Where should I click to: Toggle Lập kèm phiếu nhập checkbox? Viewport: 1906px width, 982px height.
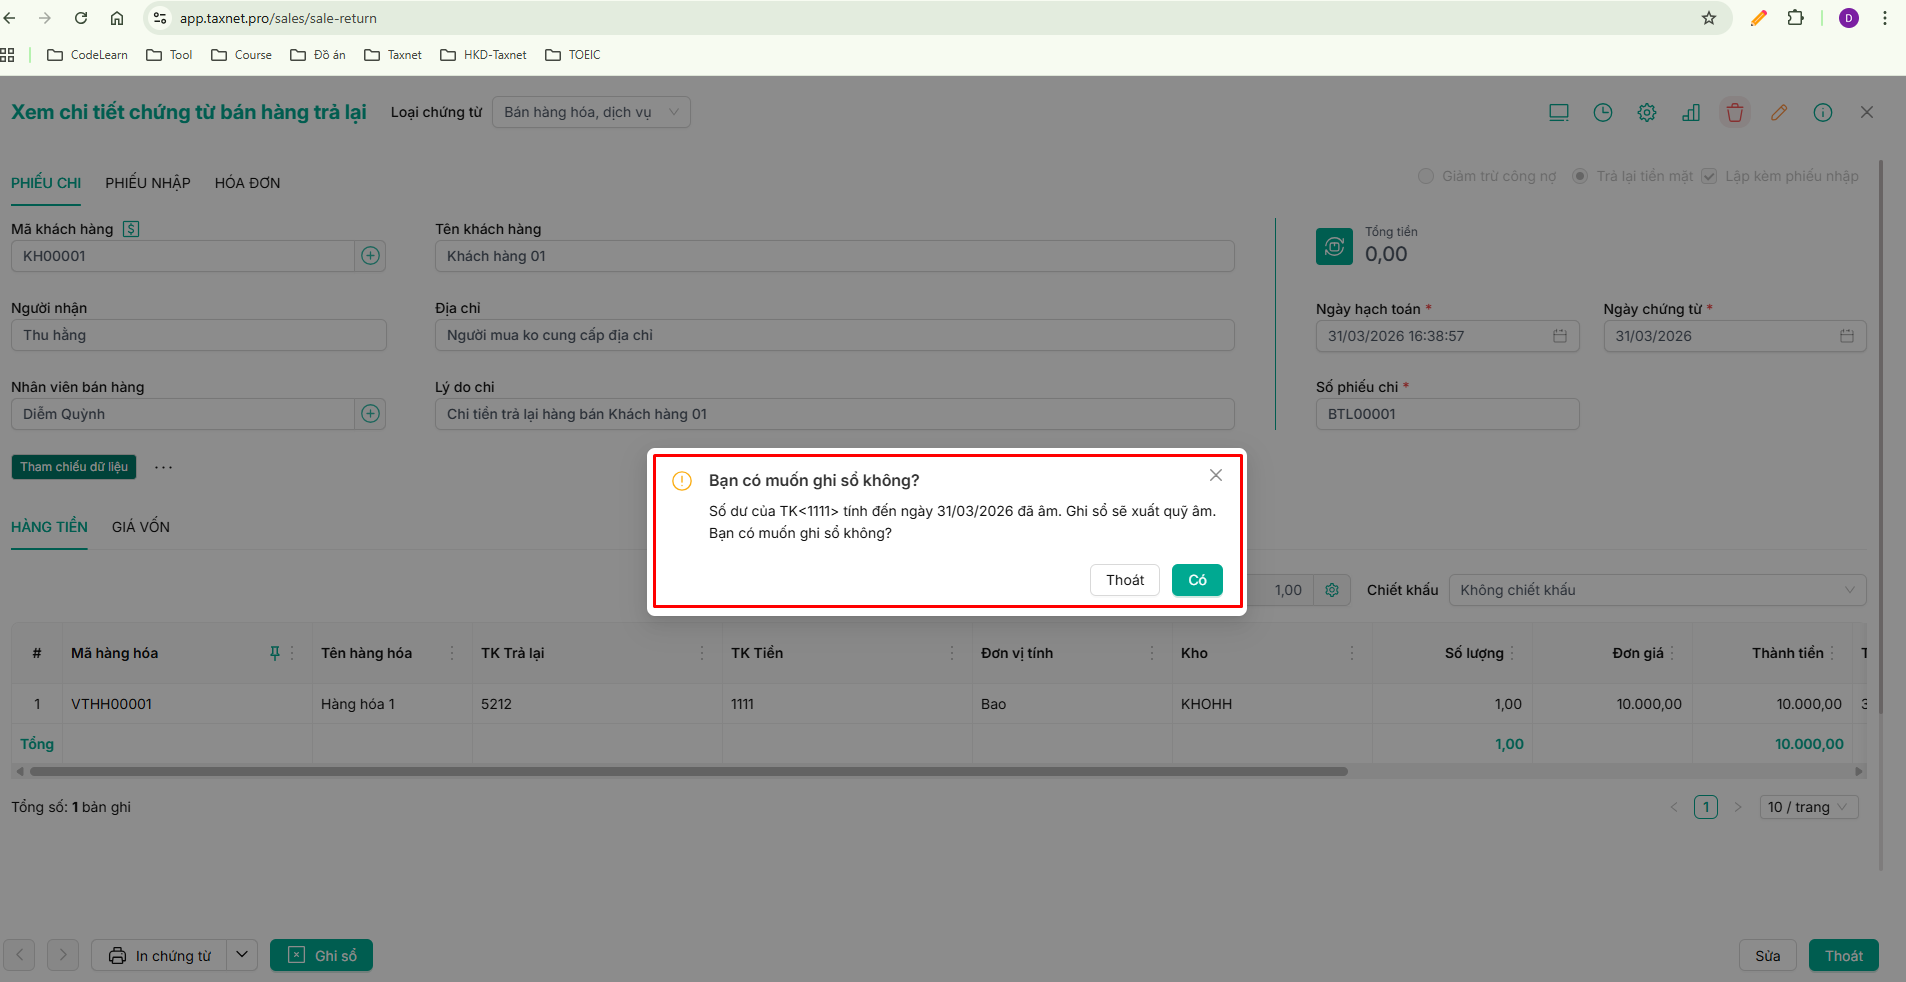coord(1709,176)
